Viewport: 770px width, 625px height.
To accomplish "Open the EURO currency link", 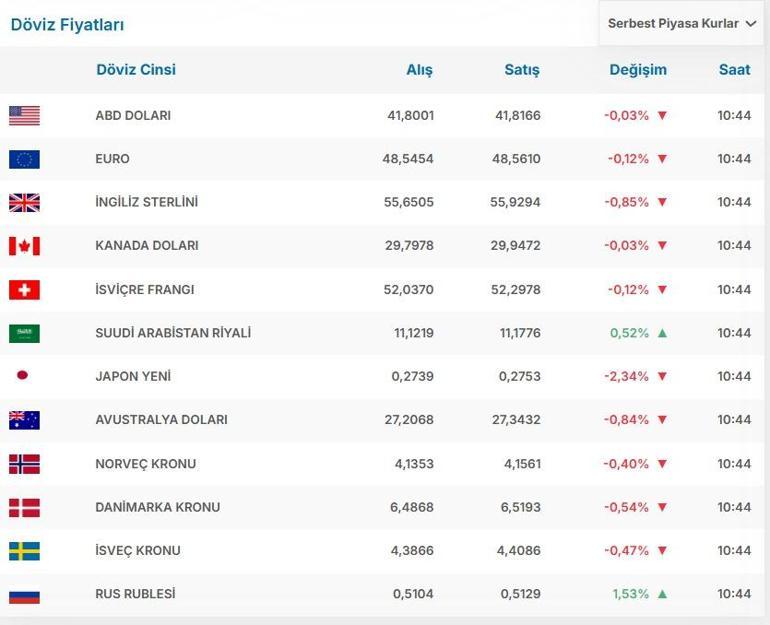I will pyautogui.click(x=112, y=159).
